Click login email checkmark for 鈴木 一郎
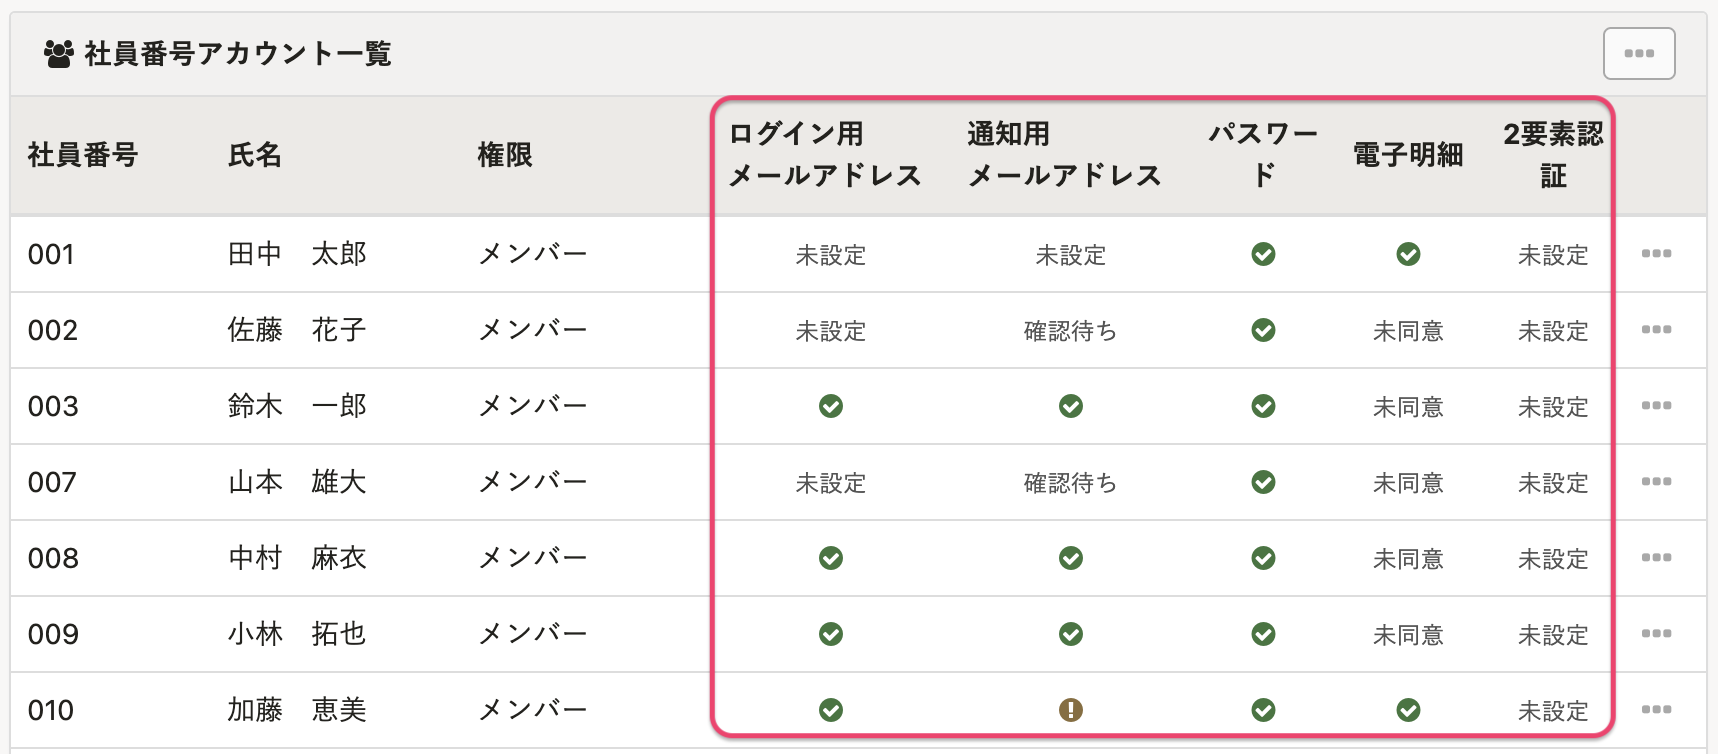The width and height of the screenshot is (1718, 754). click(830, 406)
